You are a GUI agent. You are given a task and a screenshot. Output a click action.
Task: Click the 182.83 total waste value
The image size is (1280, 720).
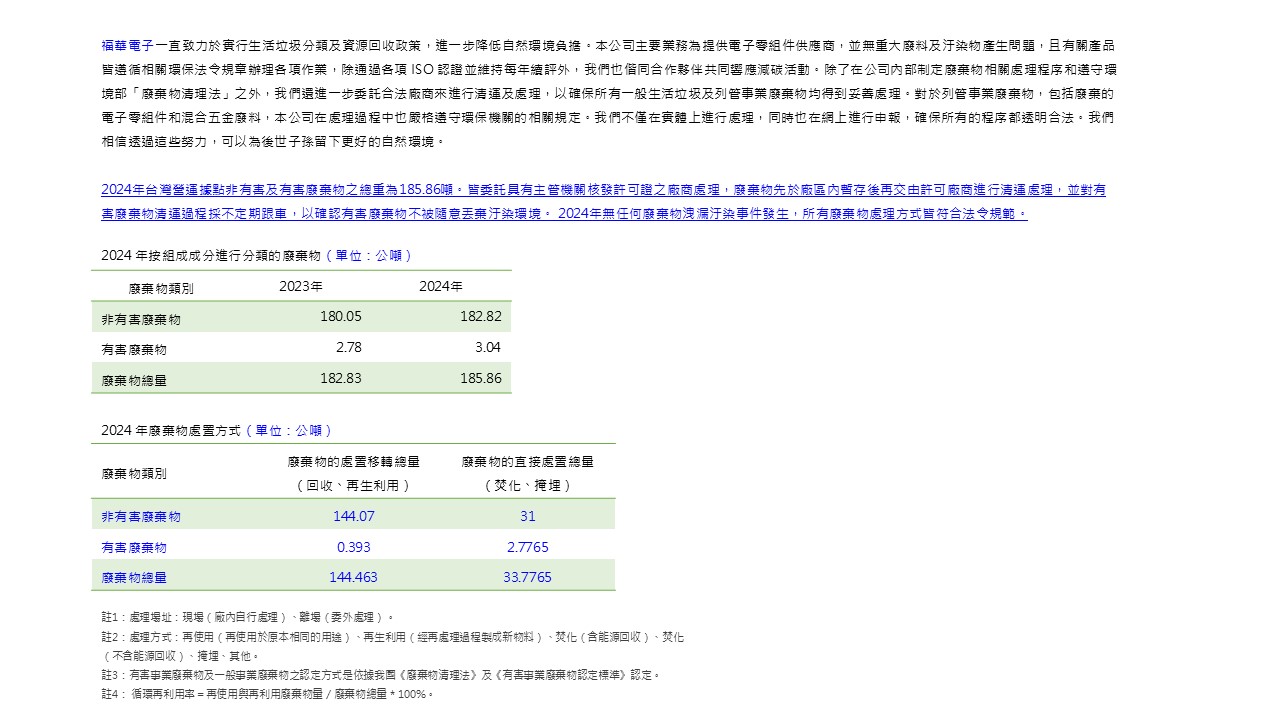341,379
